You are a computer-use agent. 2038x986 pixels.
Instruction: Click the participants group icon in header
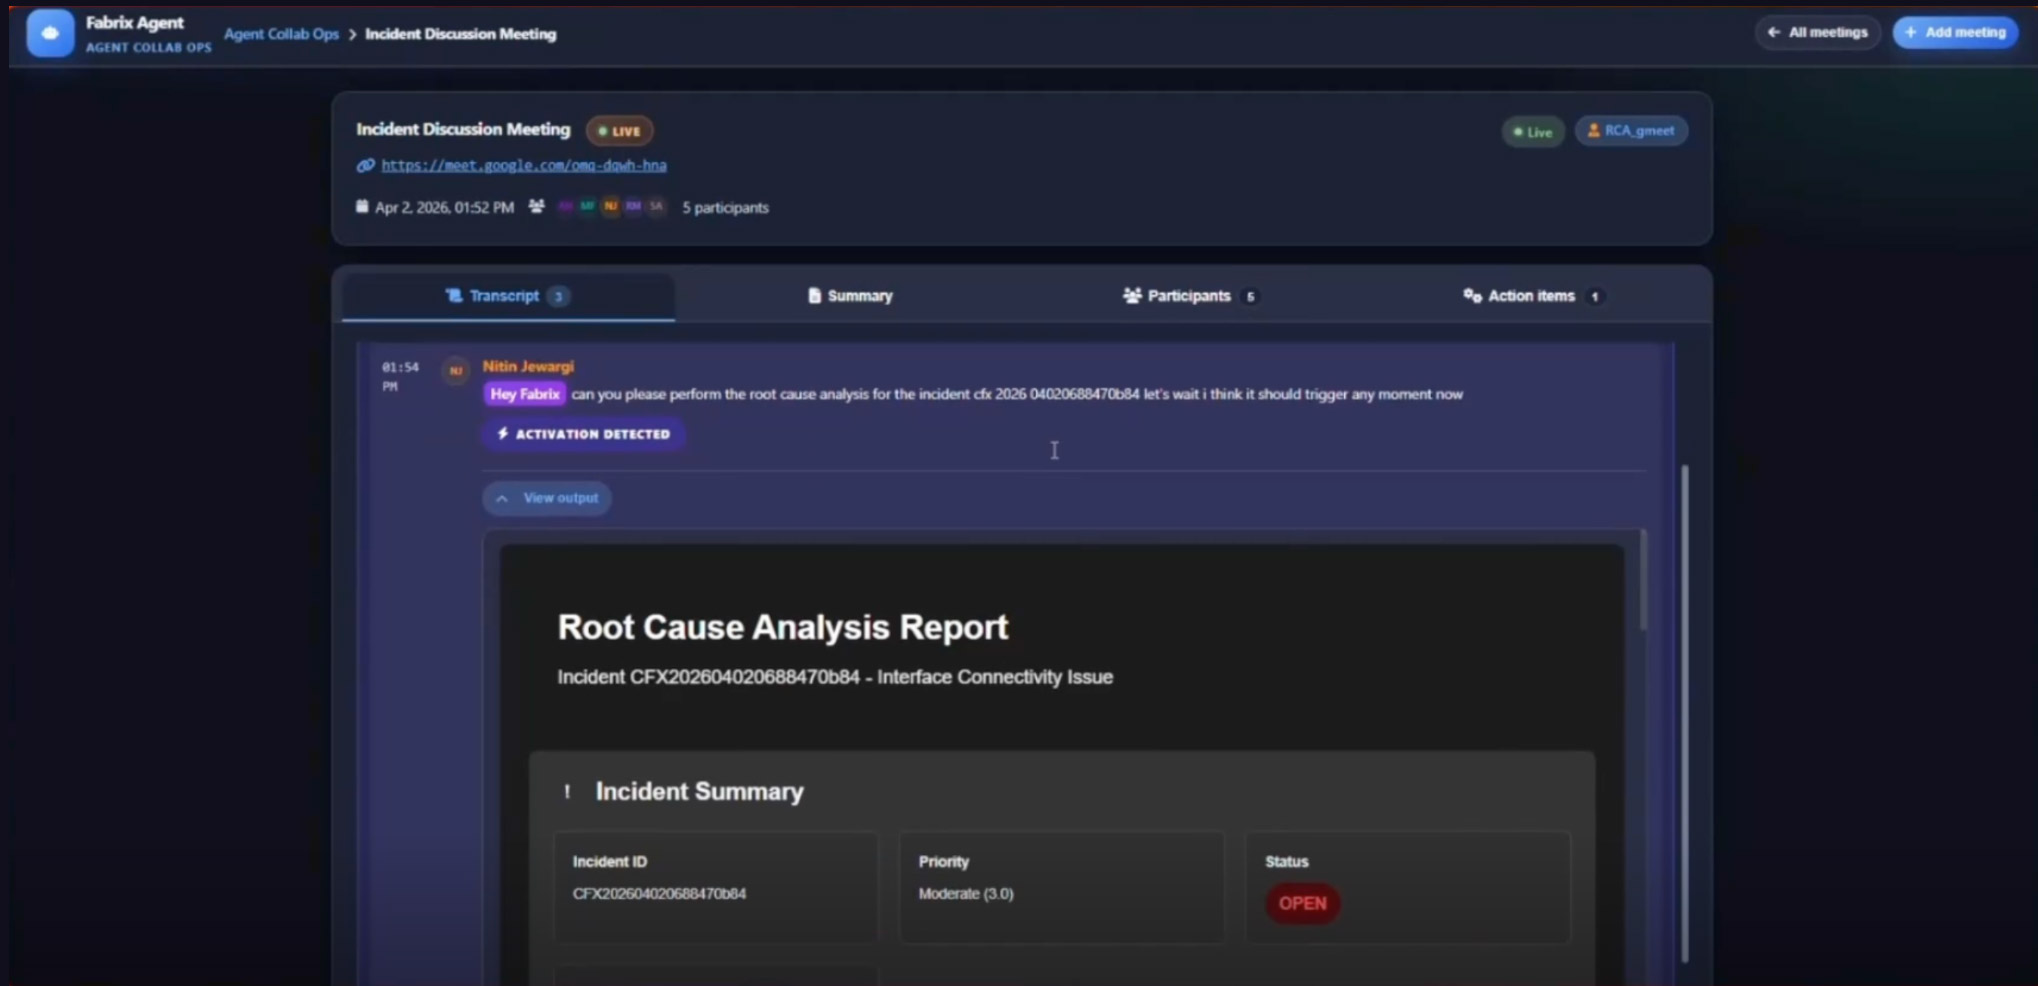point(537,207)
